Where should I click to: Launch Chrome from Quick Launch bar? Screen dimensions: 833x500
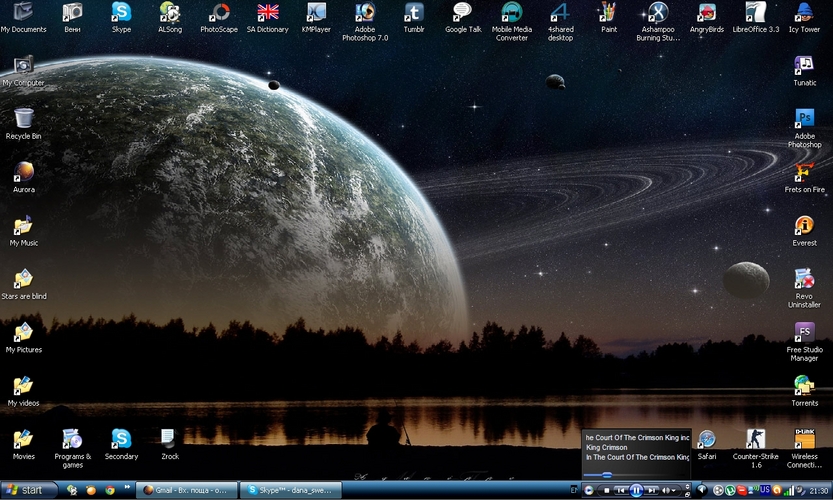(x=110, y=490)
